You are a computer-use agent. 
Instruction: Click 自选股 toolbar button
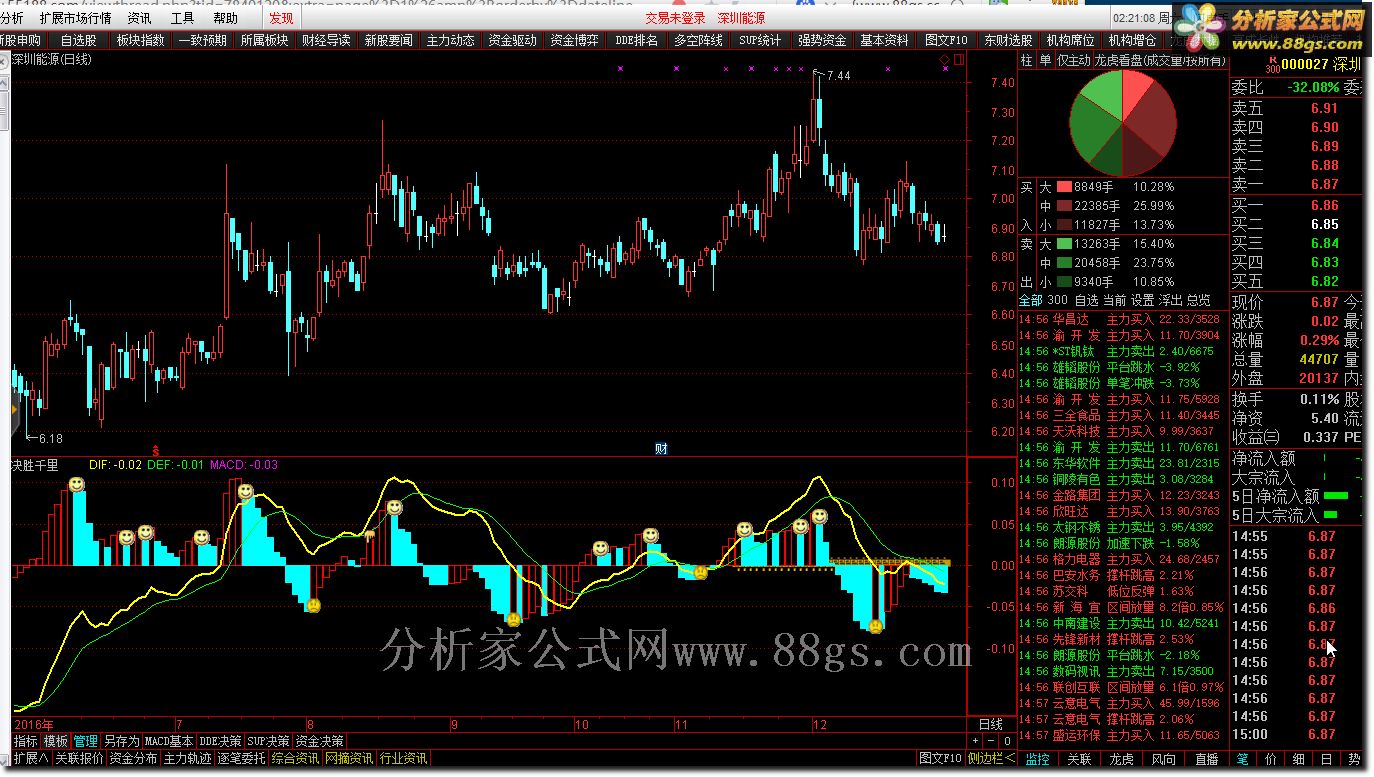78,41
